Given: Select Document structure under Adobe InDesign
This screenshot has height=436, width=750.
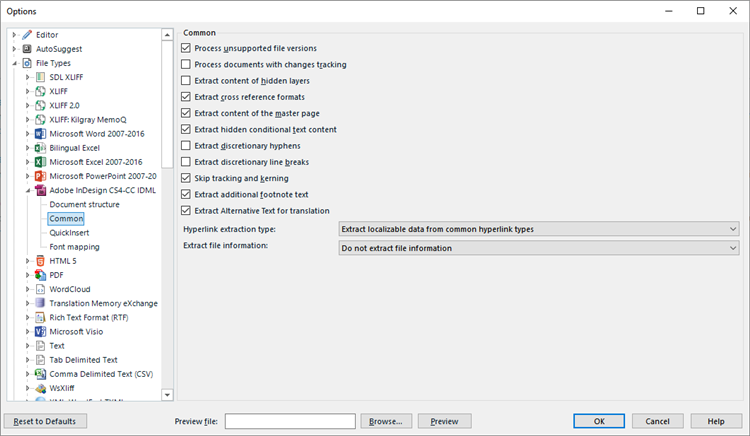Looking at the screenshot, I should pyautogui.click(x=85, y=205).
